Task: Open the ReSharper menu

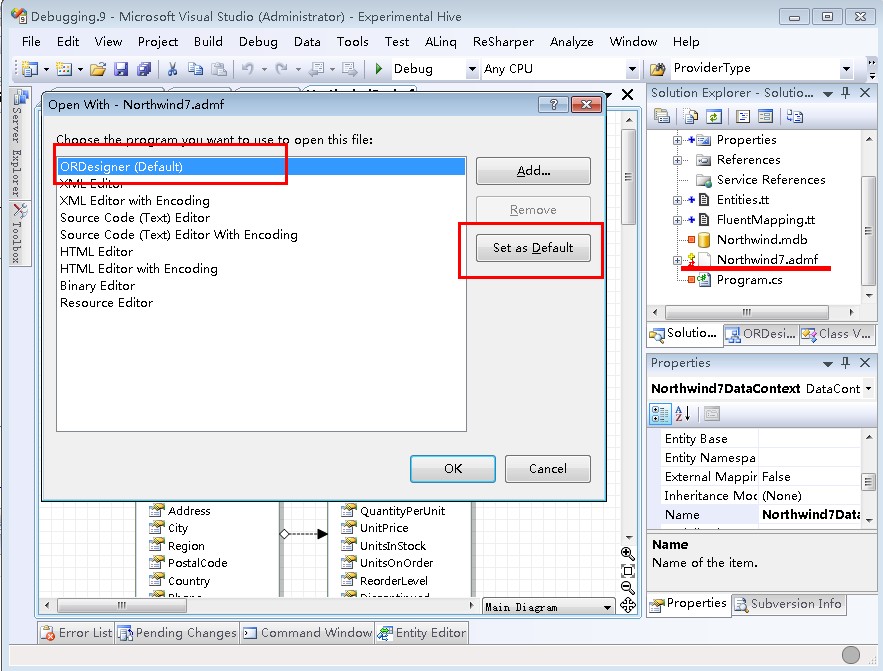Action: (503, 42)
